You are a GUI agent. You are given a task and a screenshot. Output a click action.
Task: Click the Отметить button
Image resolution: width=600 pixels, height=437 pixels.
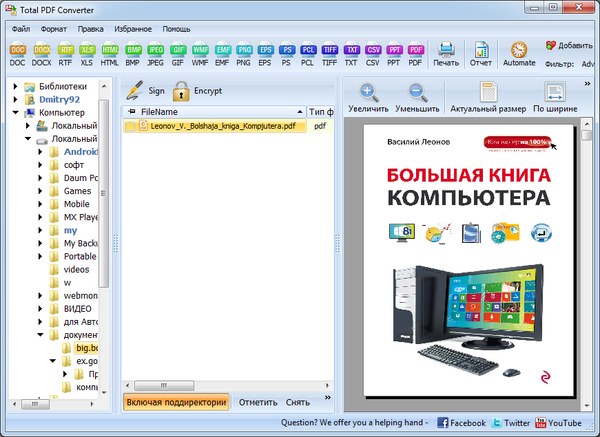[x=258, y=402]
